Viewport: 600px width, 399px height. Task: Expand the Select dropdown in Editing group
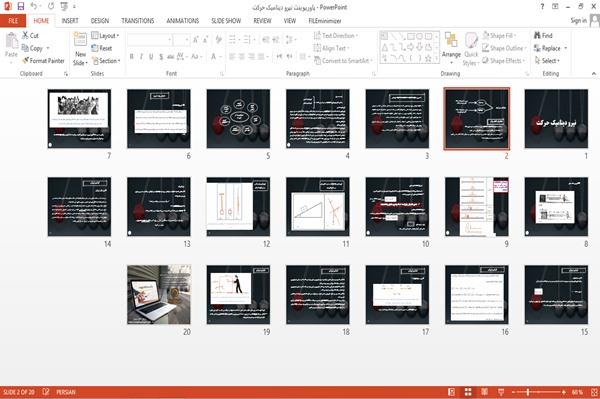pos(547,61)
